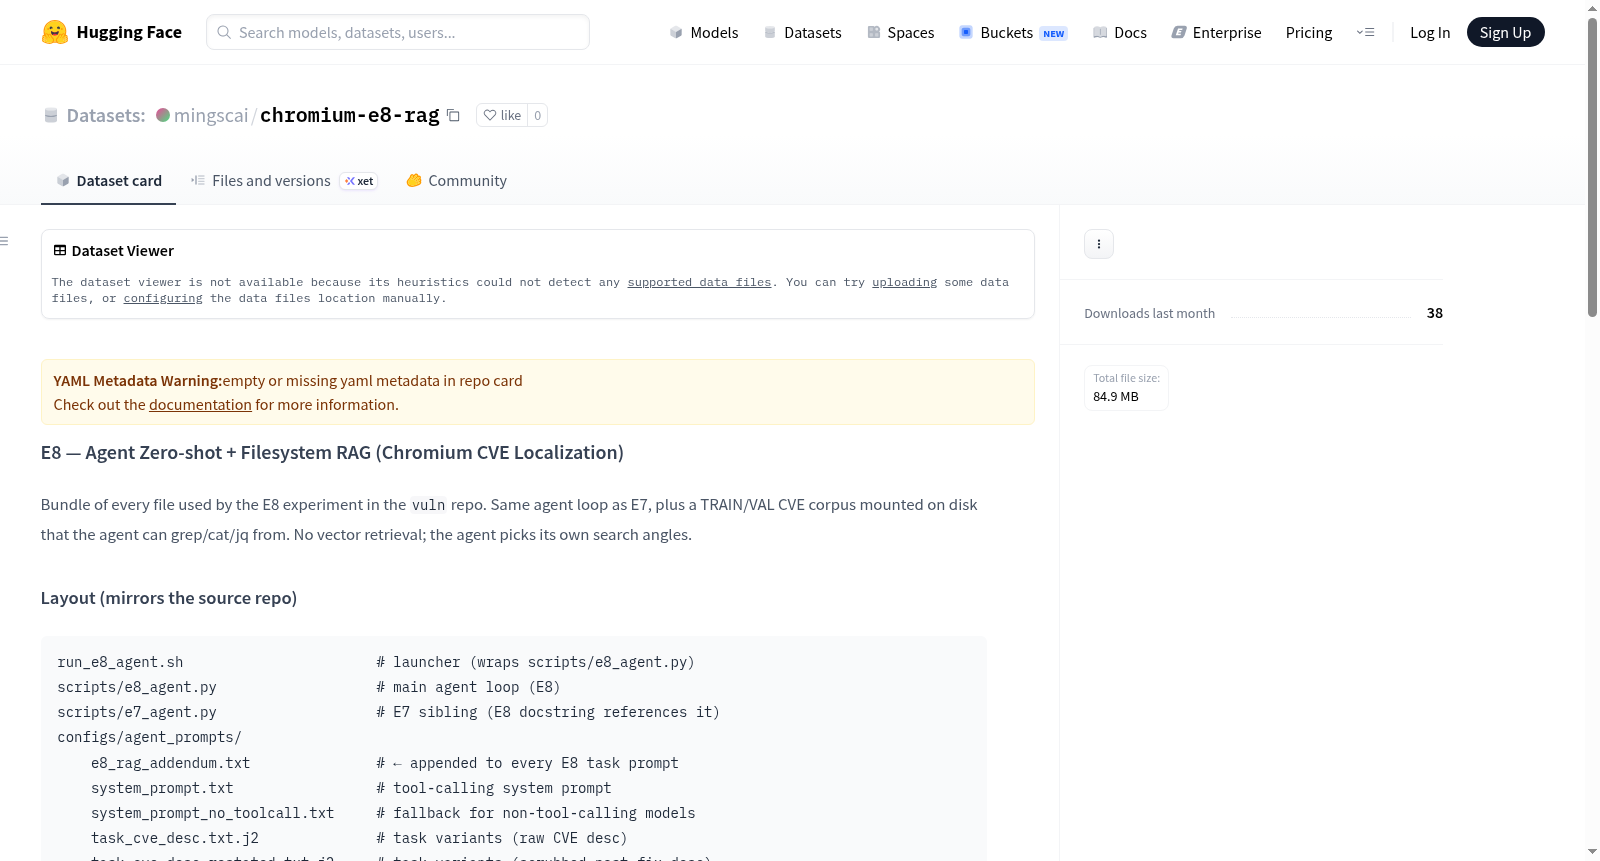
Task: Click the Dataset Viewer table icon
Action: coord(60,250)
